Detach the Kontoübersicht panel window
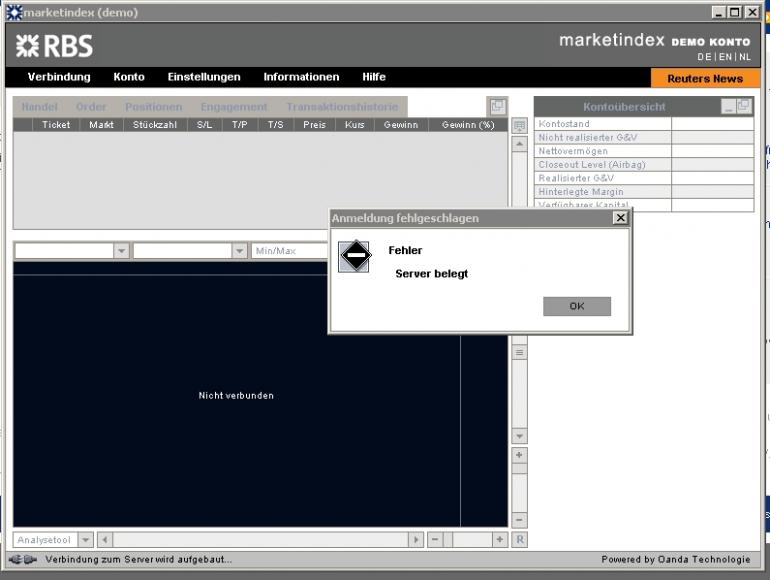This screenshot has height=580, width=770. 743,106
